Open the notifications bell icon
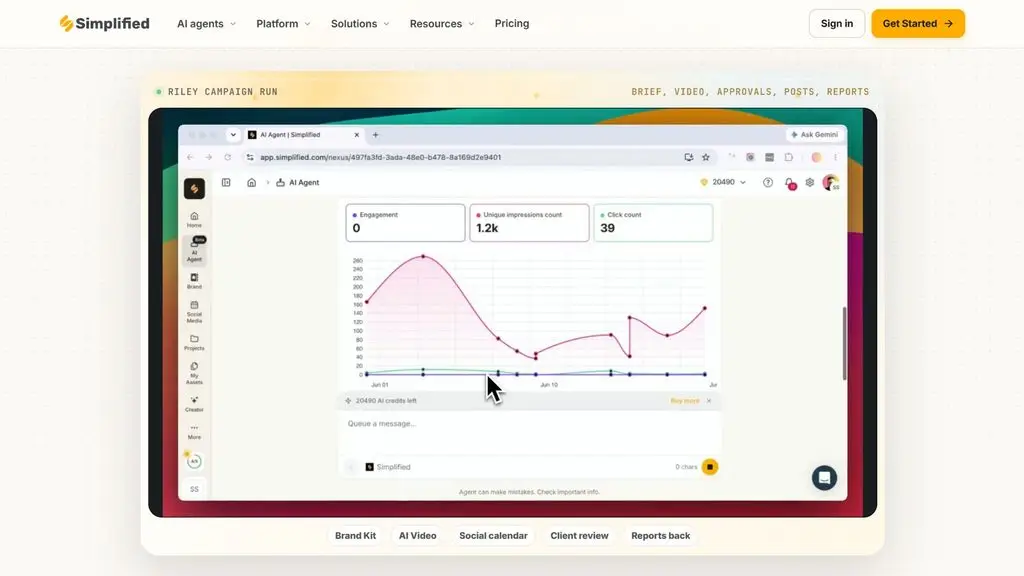Image resolution: width=1024 pixels, height=576 pixels. point(790,184)
